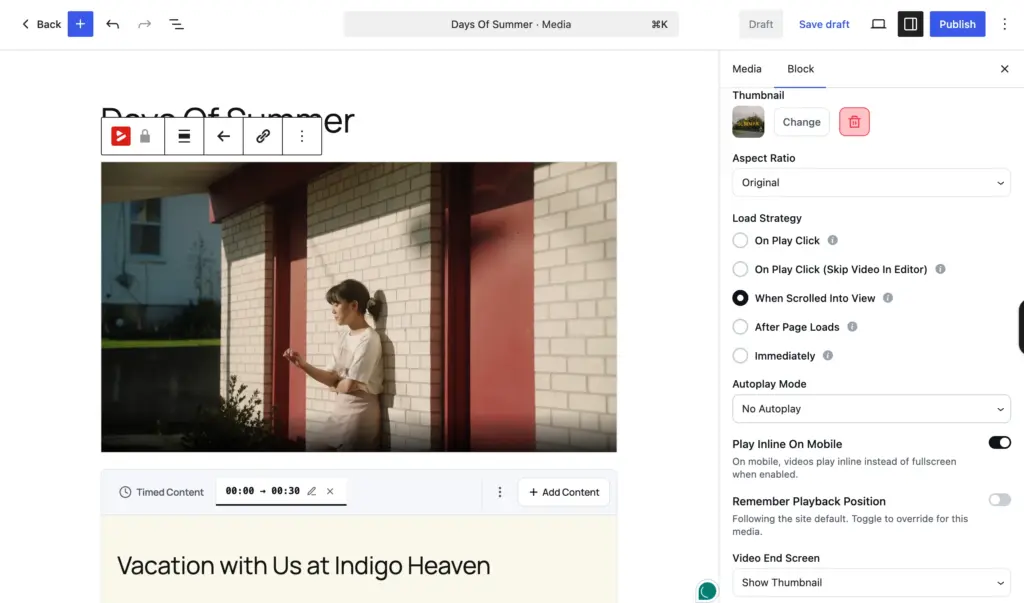Toggle the settings sidebar icon
This screenshot has width=1024, height=603.
pyautogui.click(x=910, y=24)
